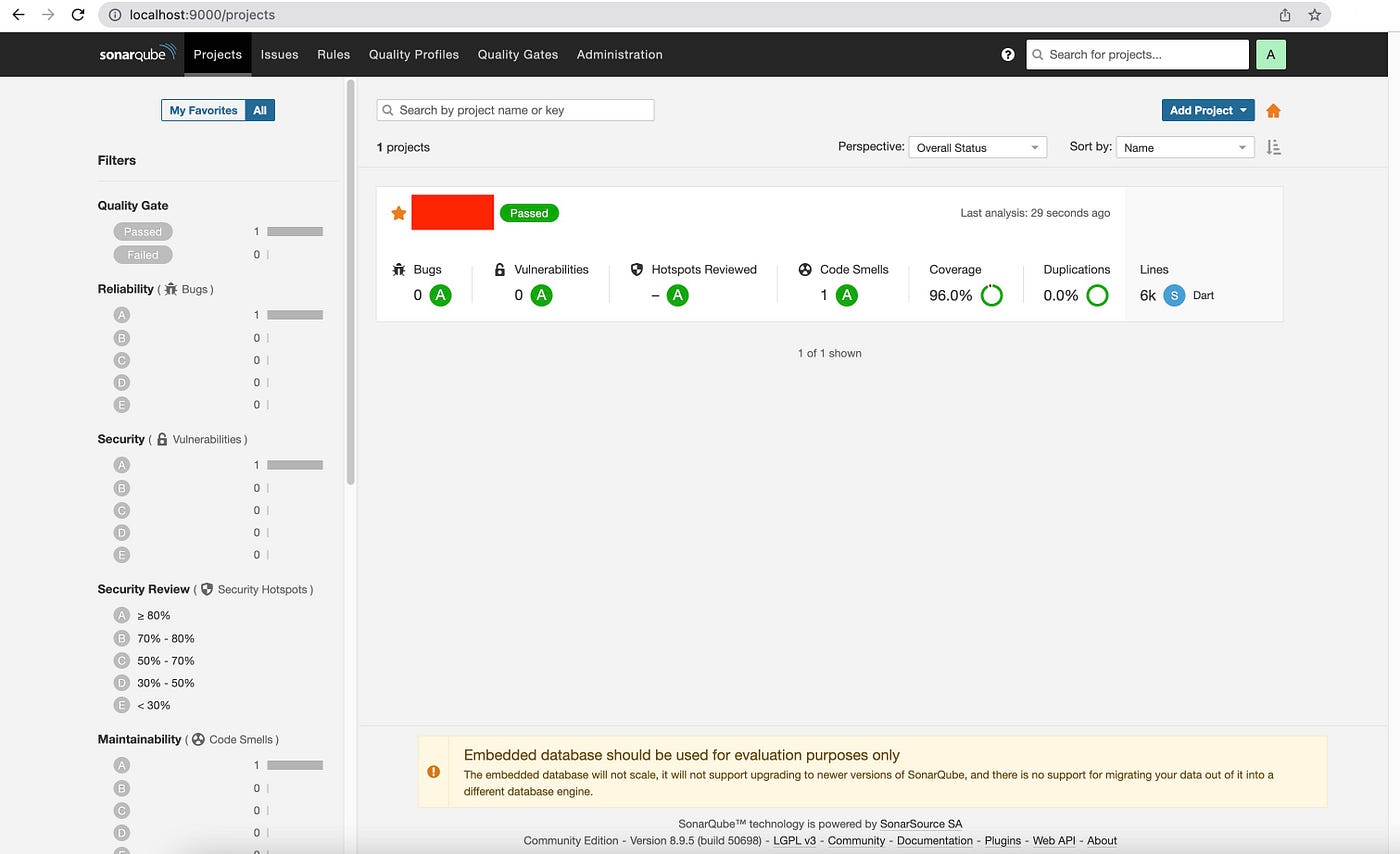Screen dimensions: 1400x854
Task: Click the Bugs rating A badge on project card
Action: [440, 295]
